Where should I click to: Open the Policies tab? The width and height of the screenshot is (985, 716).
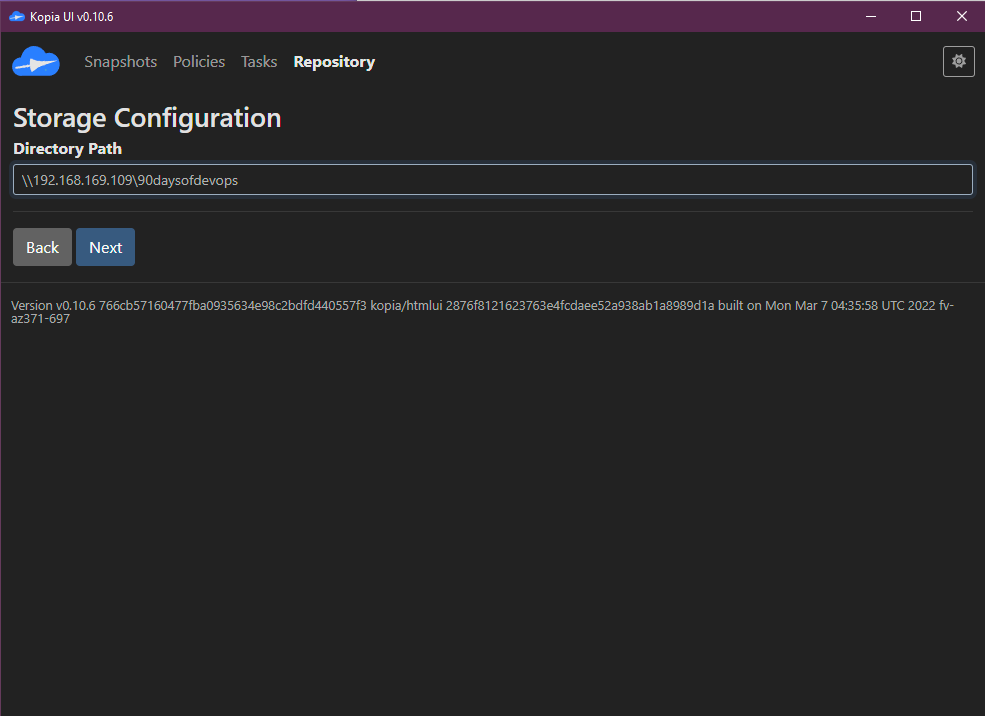[199, 62]
